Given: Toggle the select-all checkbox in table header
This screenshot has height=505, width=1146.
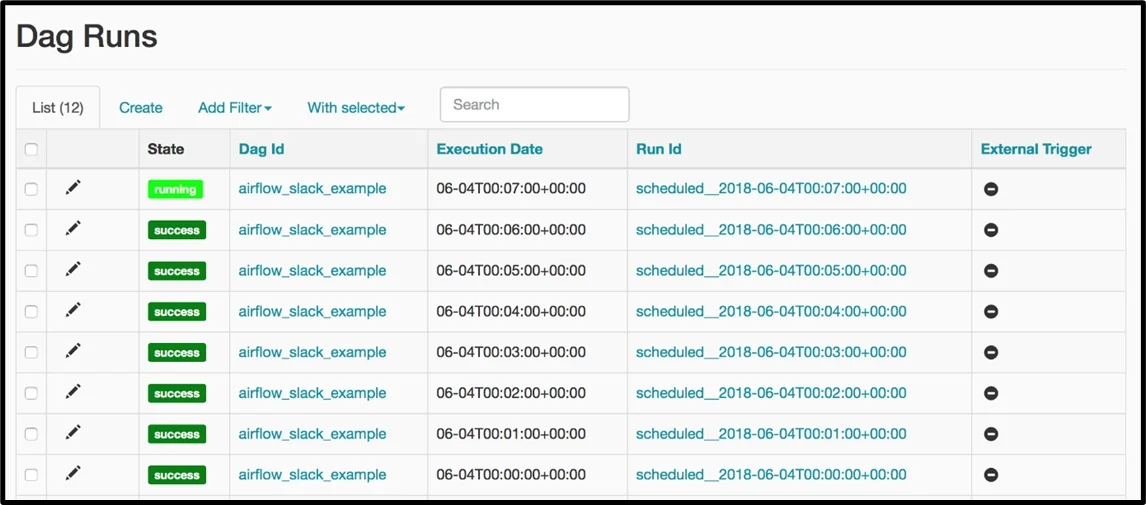Looking at the screenshot, I should [31, 149].
